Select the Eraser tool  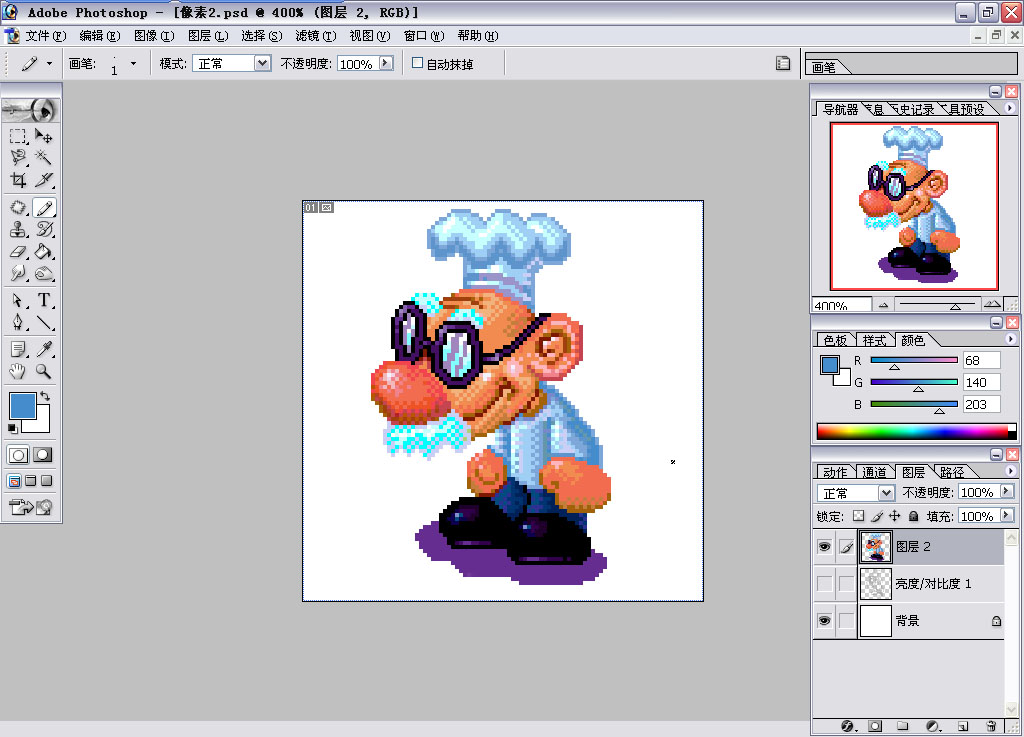18,251
